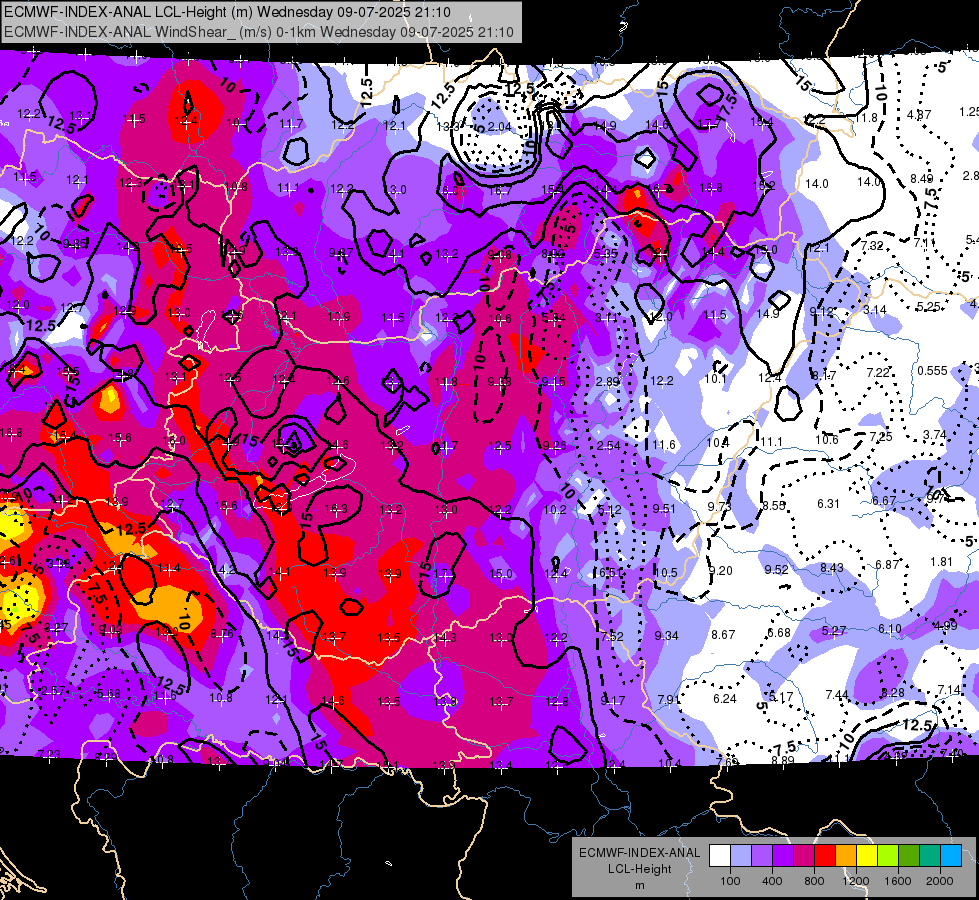This screenshot has height=900, width=979.
Task: Click the map value 8.49
Action: pyautogui.click(x=922, y=179)
